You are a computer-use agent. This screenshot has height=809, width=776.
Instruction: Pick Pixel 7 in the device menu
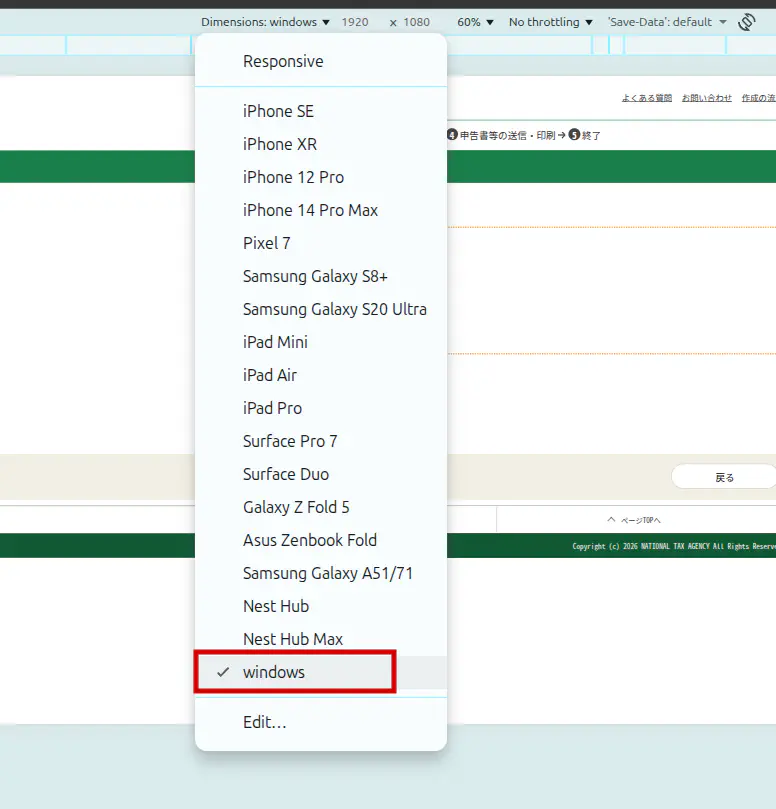(x=266, y=243)
